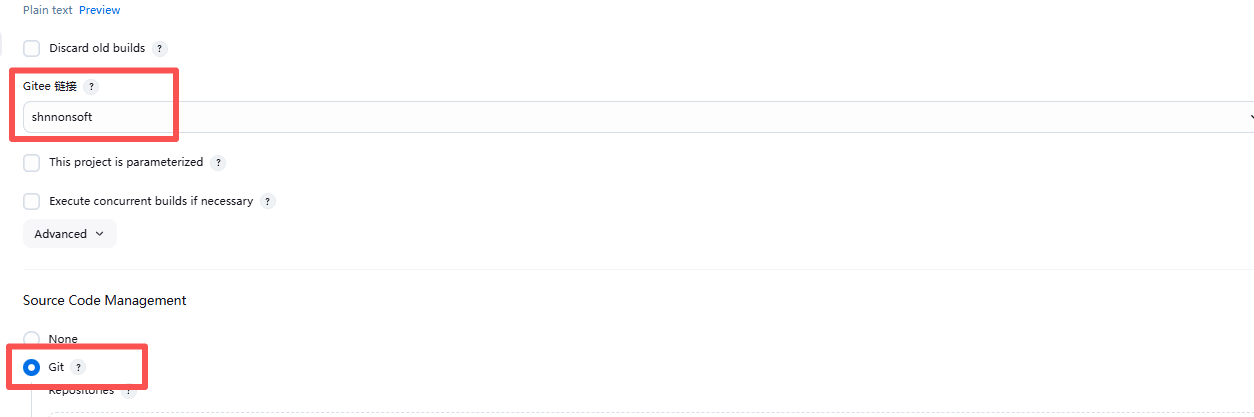The image size is (1254, 417).
Task: Click the Discard old builds label text
Action: [97, 48]
